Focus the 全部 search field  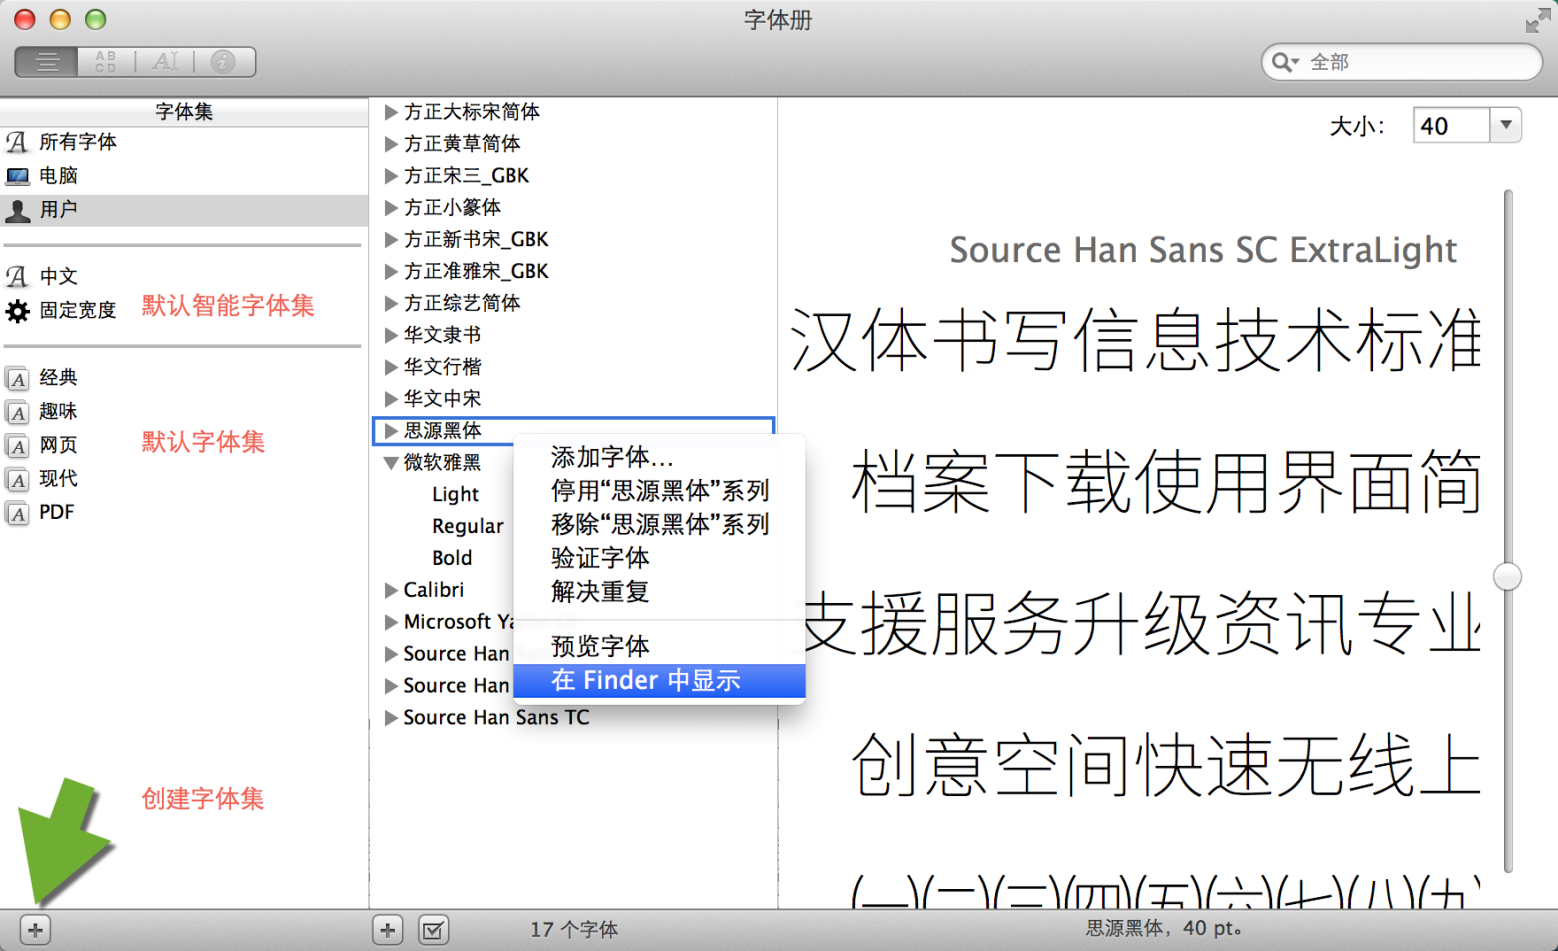tap(1401, 63)
